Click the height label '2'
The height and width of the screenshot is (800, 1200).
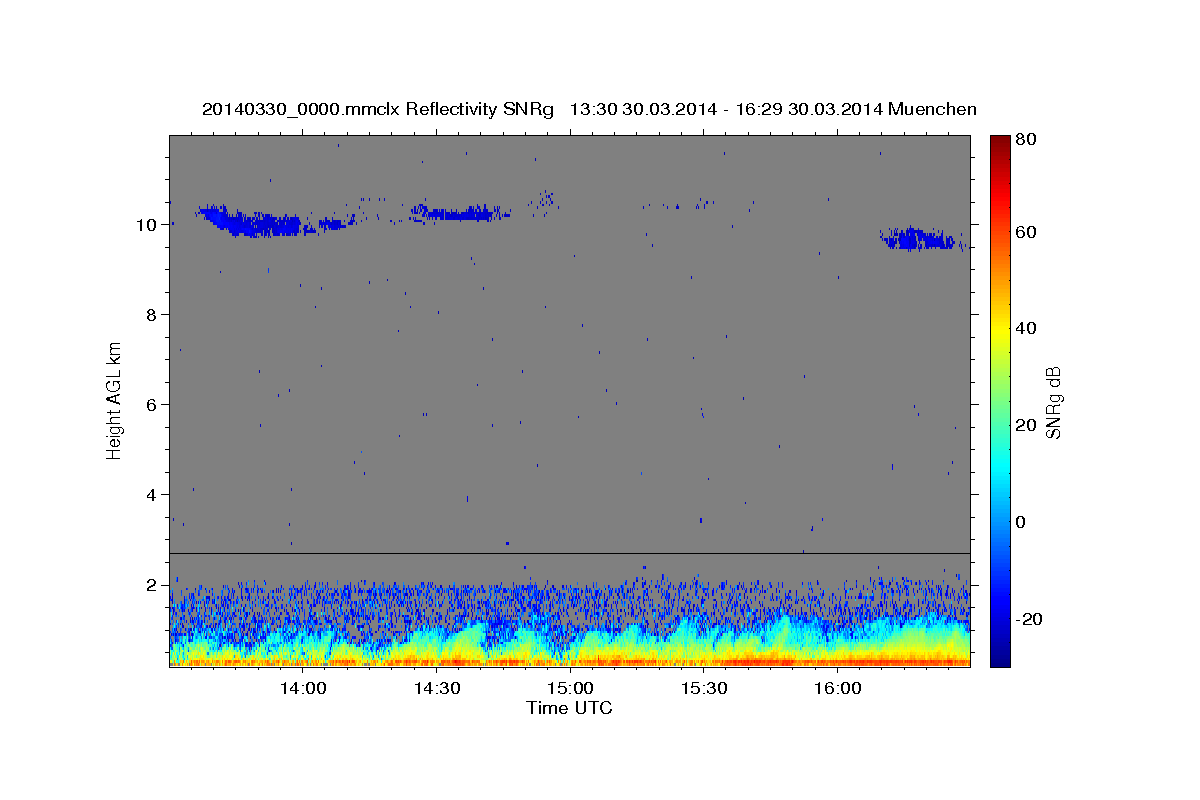[152, 584]
